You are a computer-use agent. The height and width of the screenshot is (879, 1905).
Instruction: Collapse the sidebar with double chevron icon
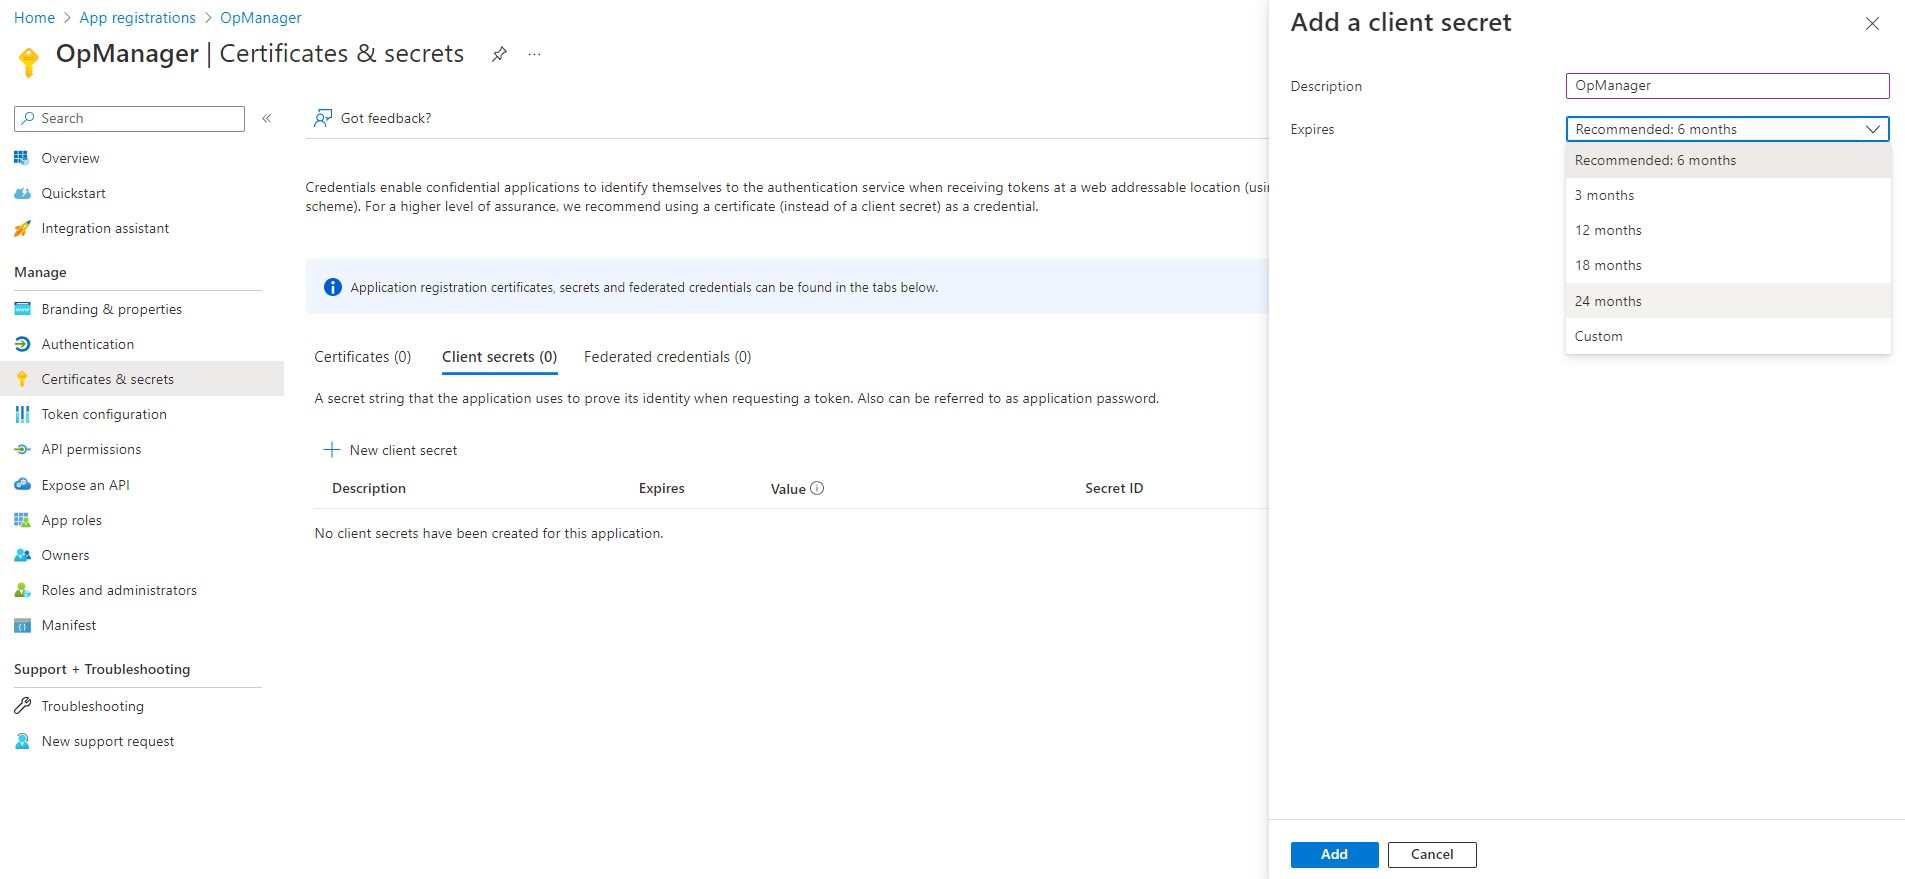pos(267,118)
